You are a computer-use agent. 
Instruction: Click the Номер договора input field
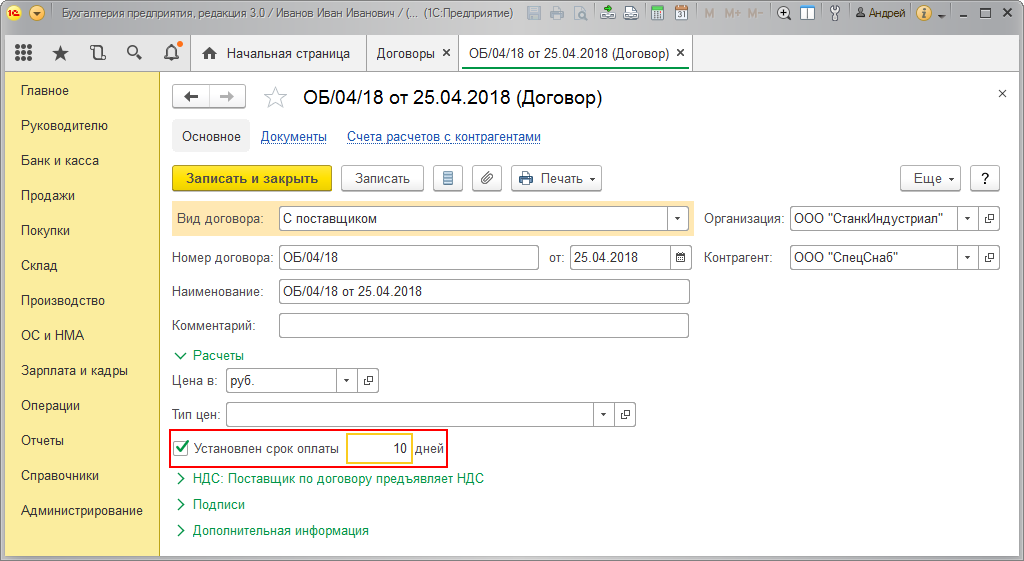[x=409, y=257]
